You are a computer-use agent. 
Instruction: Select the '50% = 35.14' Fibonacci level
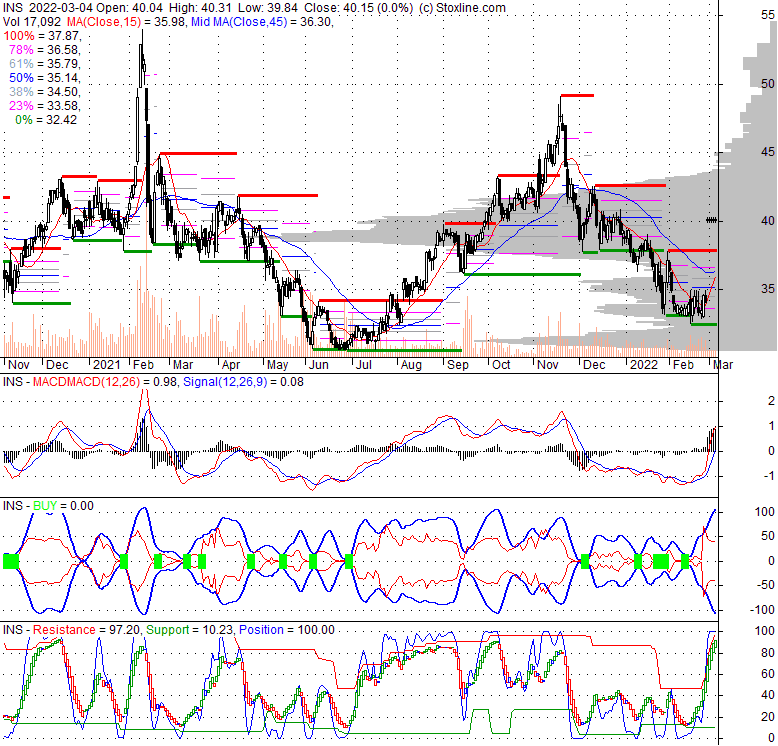45,78
